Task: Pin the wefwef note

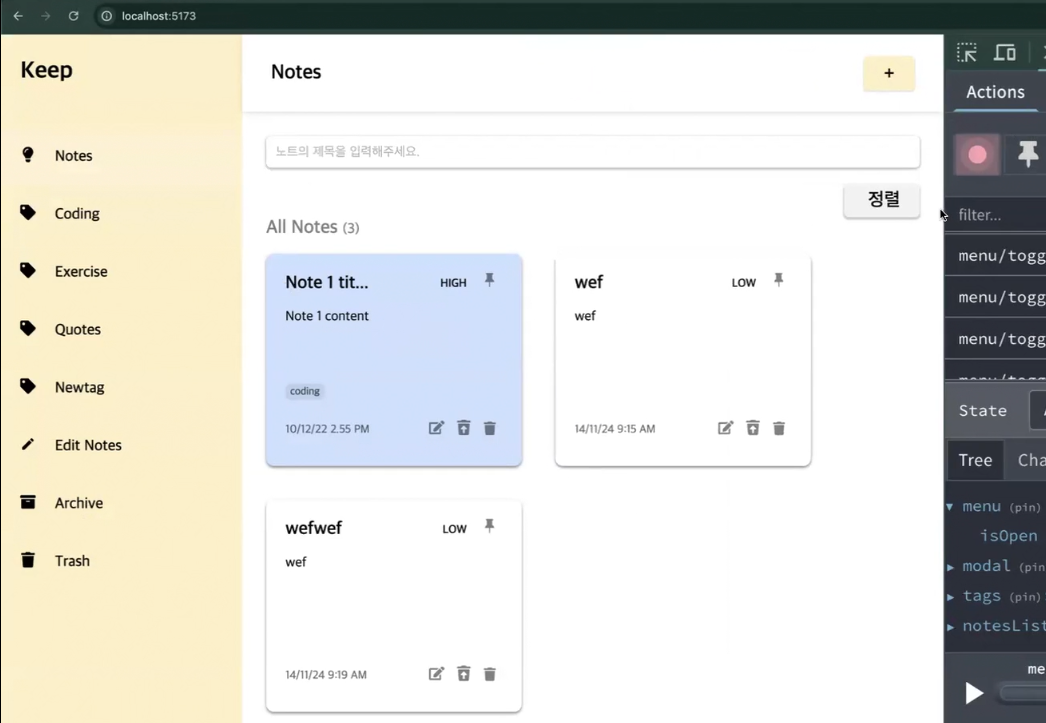Action: pyautogui.click(x=490, y=526)
